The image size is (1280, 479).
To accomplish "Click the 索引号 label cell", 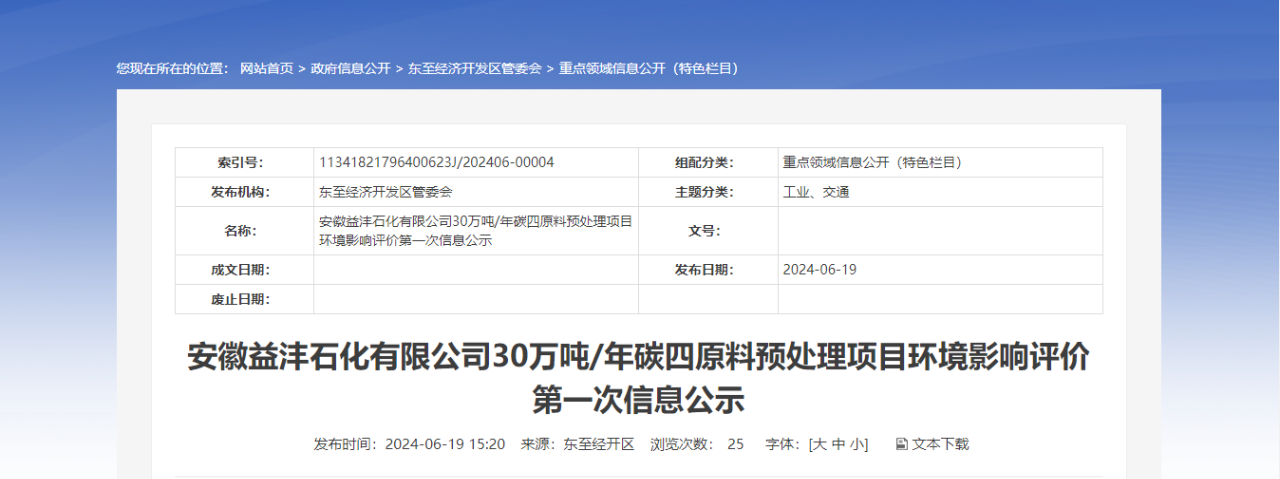I will pyautogui.click(x=245, y=163).
